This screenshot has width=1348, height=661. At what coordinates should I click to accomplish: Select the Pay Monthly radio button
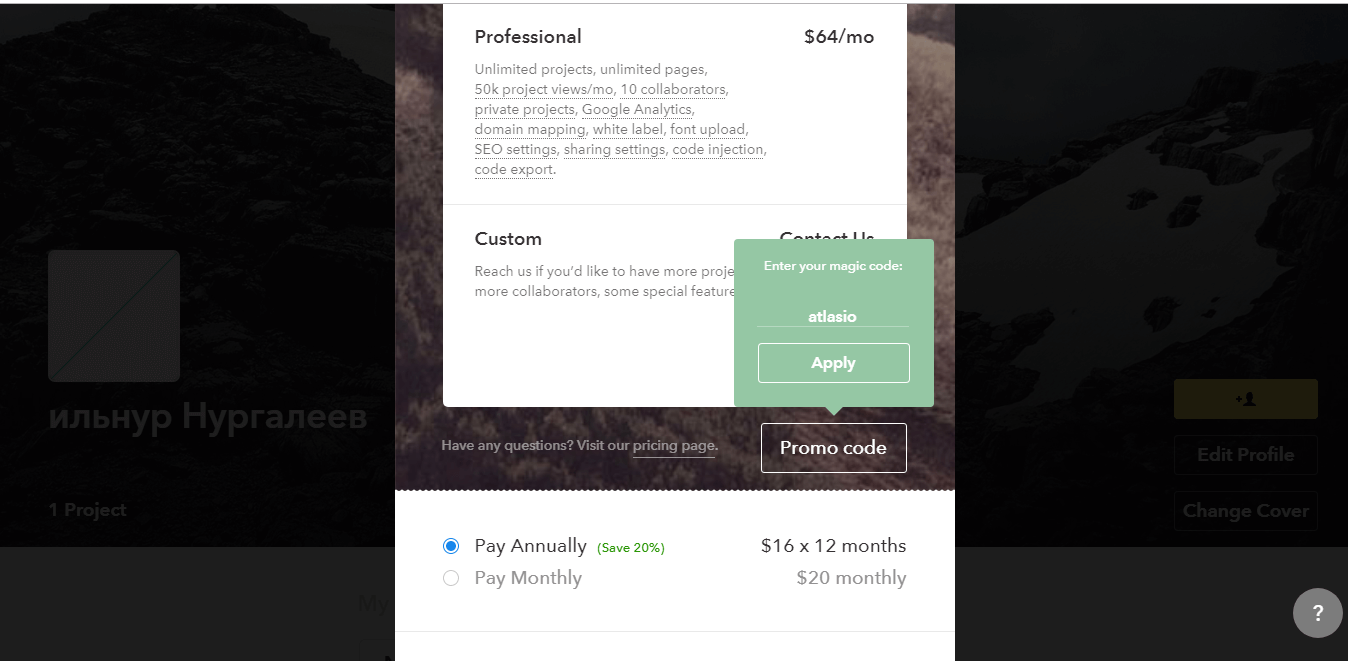451,578
